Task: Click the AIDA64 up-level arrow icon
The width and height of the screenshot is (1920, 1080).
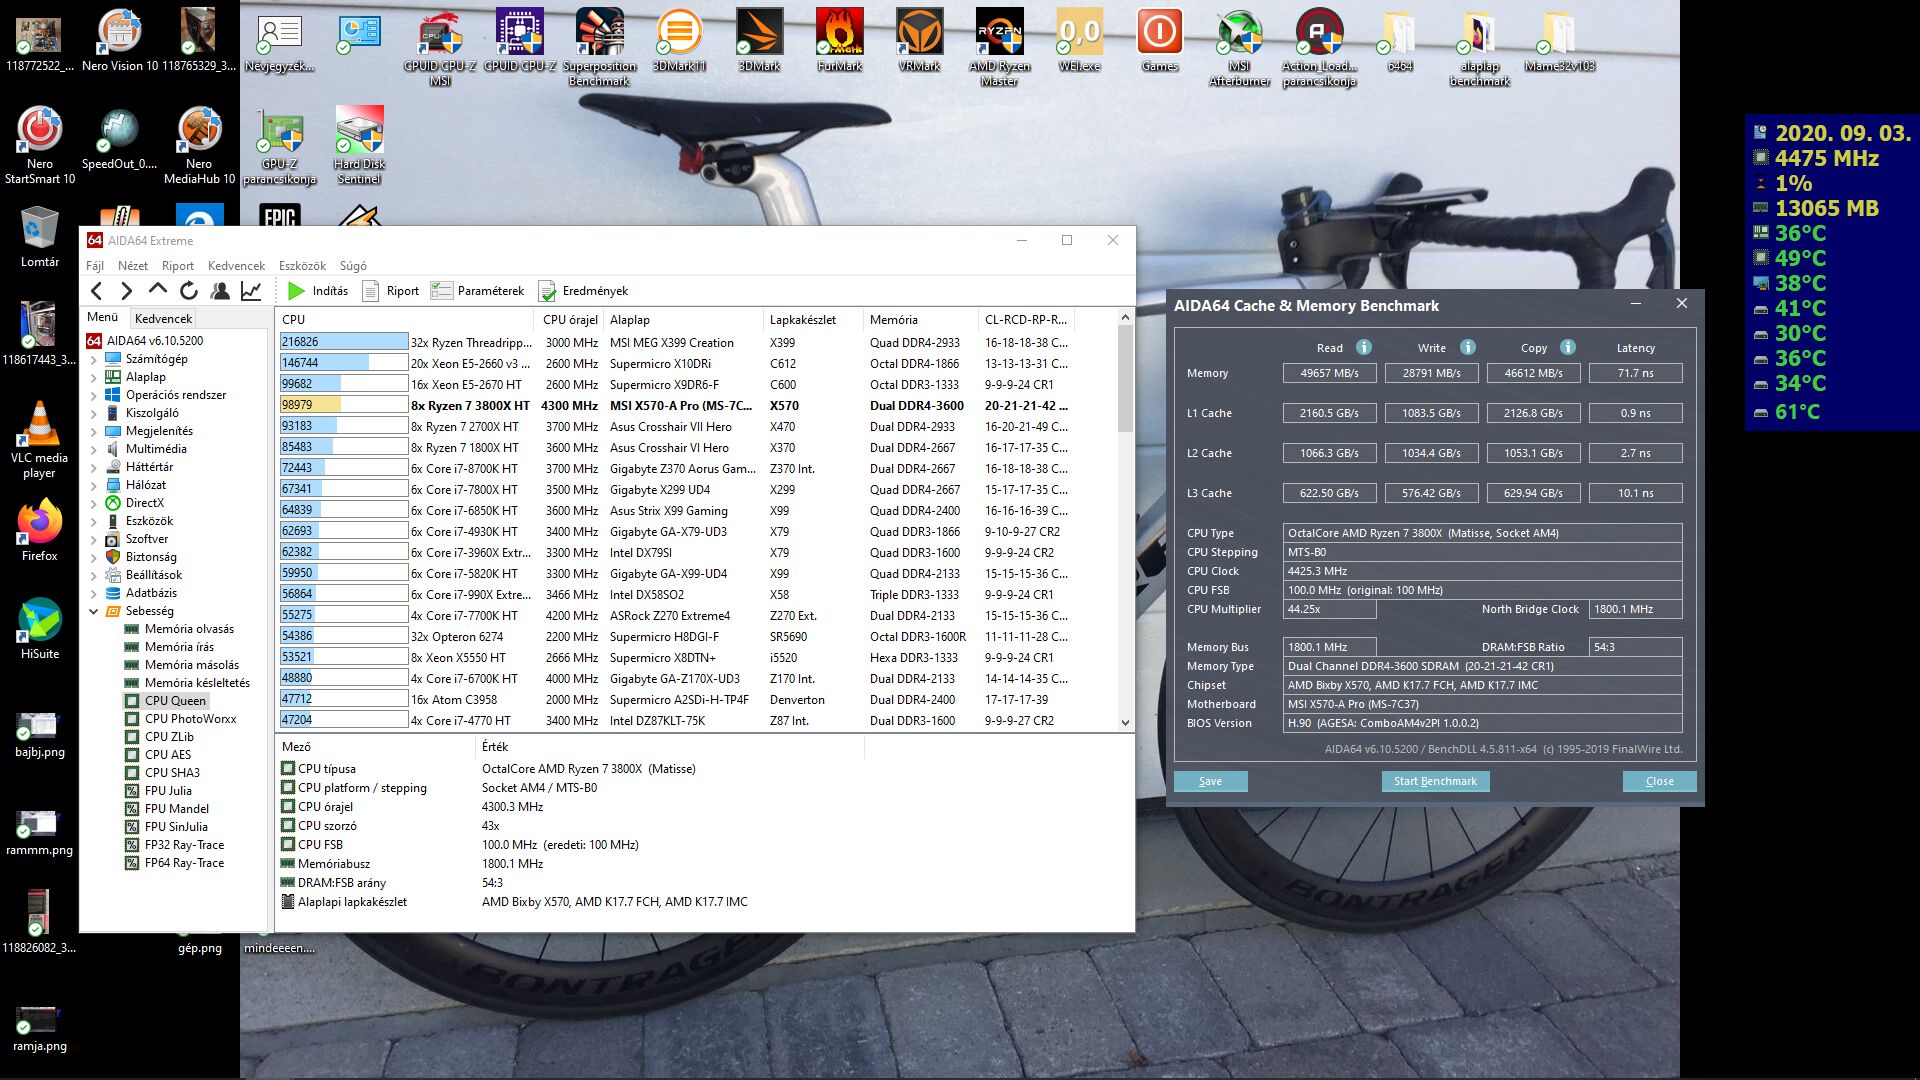Action: [157, 290]
